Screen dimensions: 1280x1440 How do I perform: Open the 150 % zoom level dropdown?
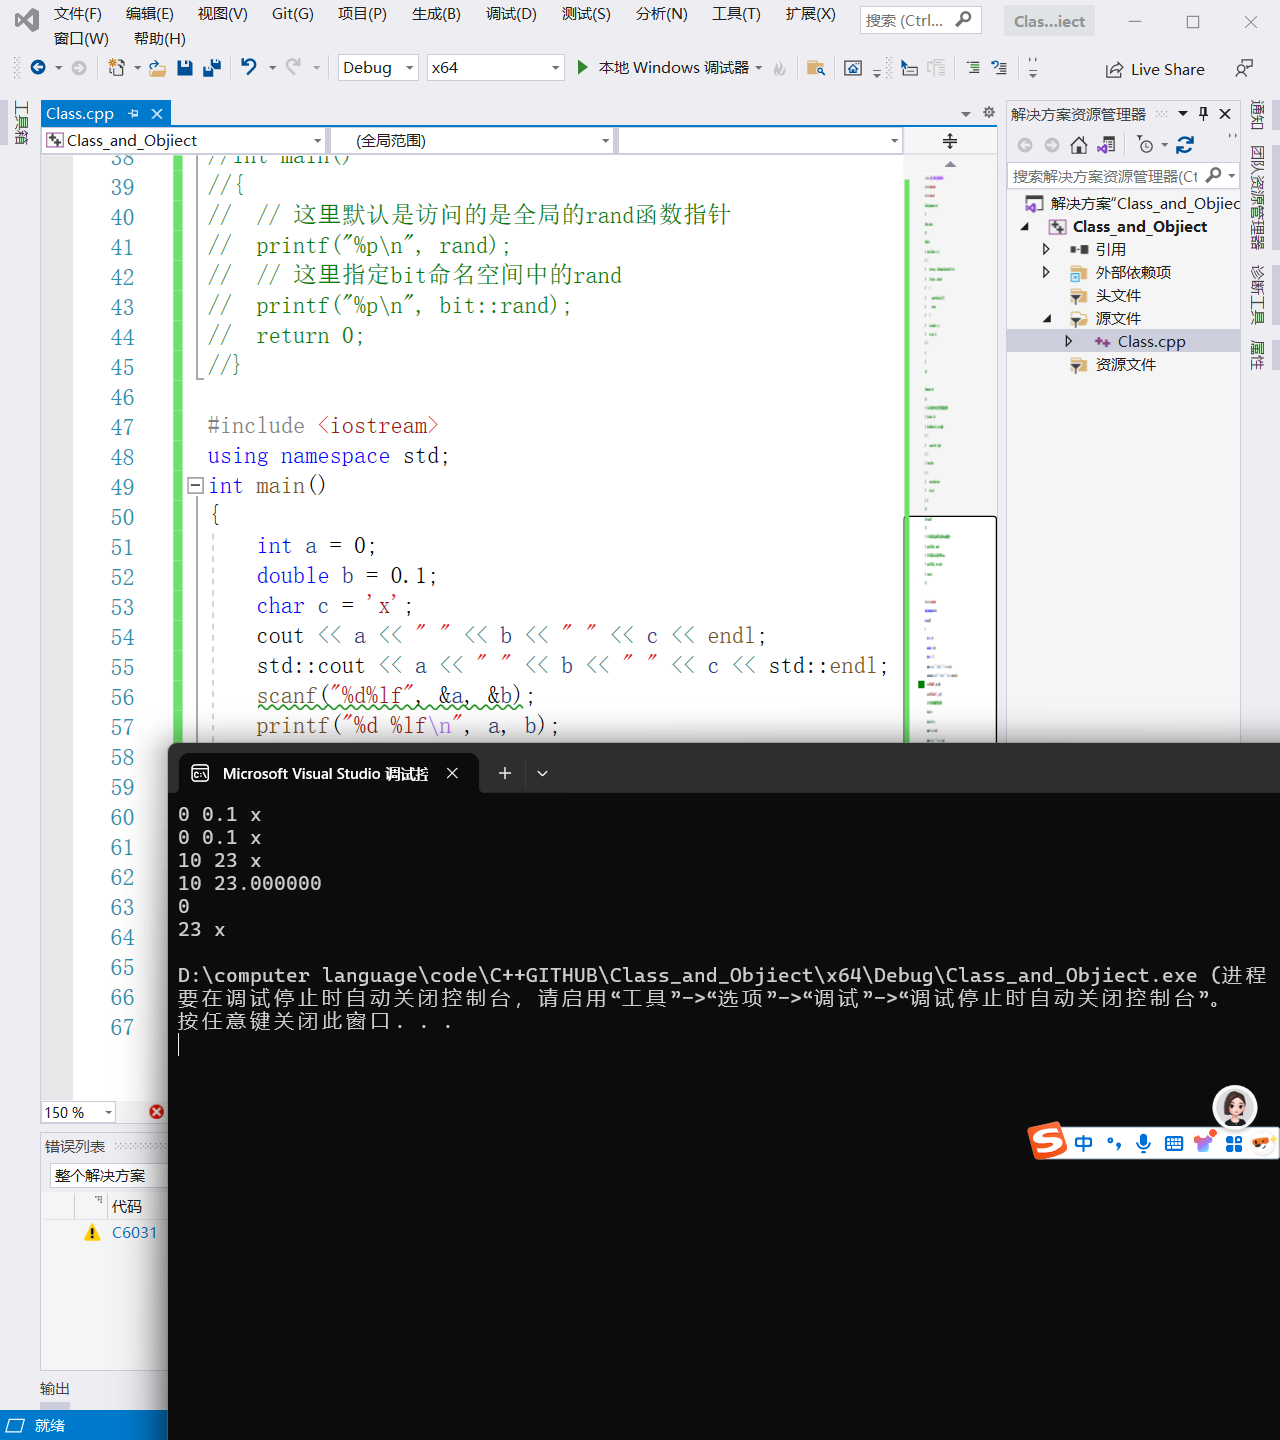coord(79,1112)
